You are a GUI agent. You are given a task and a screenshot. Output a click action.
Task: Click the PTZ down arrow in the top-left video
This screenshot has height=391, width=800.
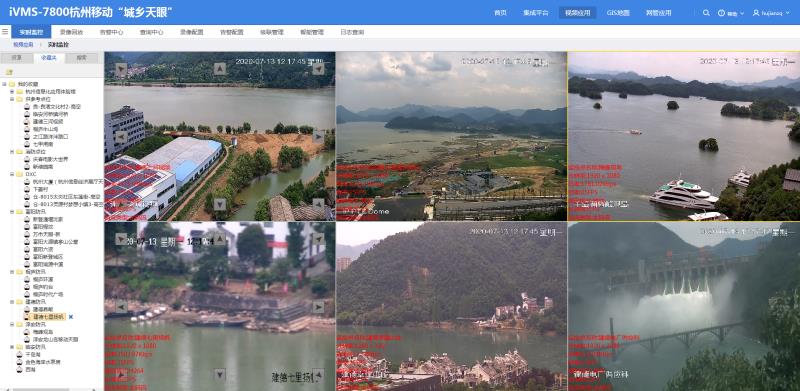(220, 204)
